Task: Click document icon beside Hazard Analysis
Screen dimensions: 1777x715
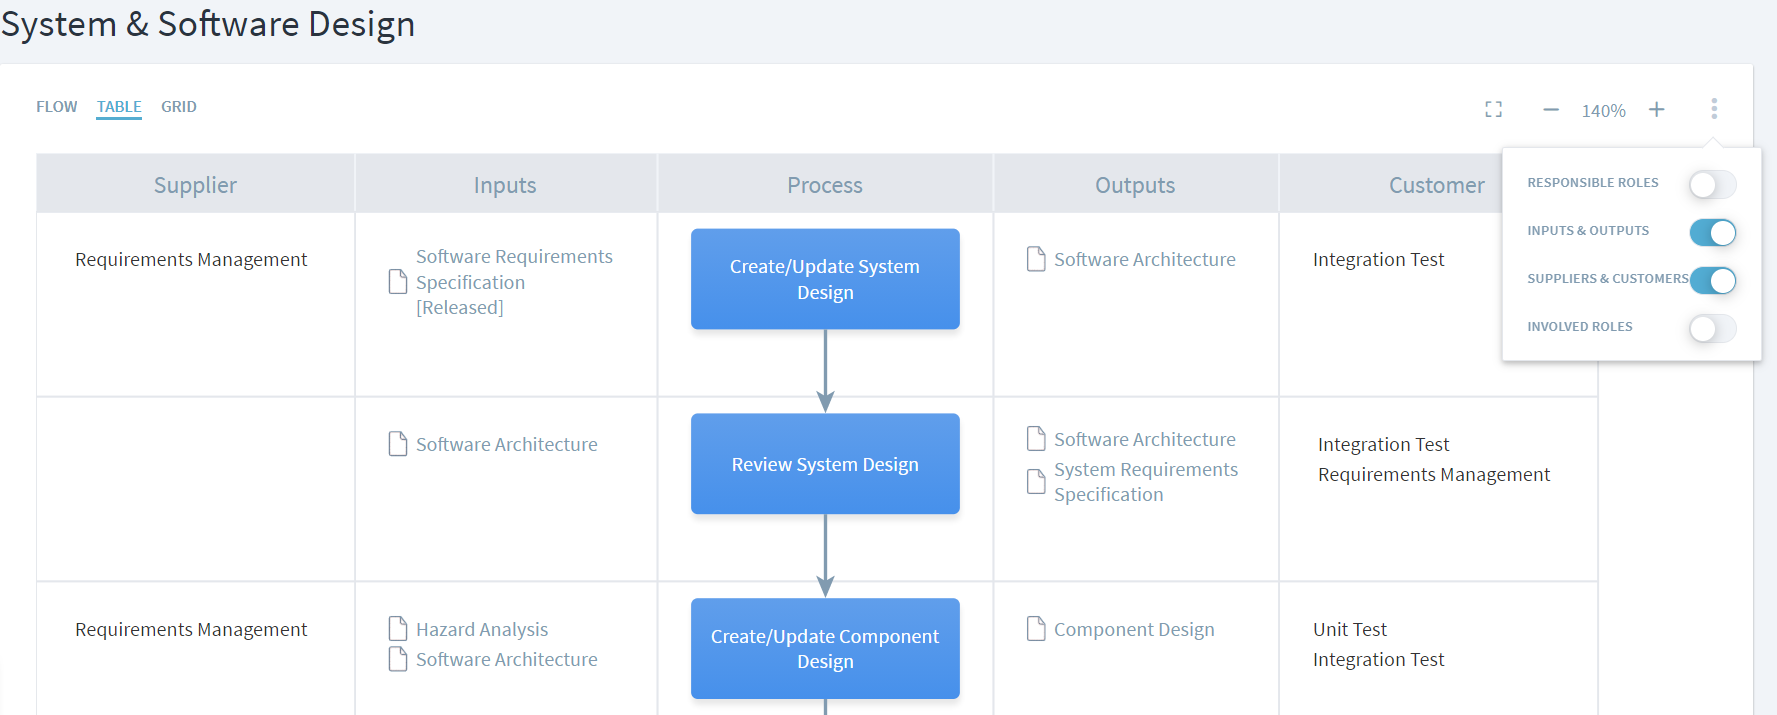Action: pos(398,629)
